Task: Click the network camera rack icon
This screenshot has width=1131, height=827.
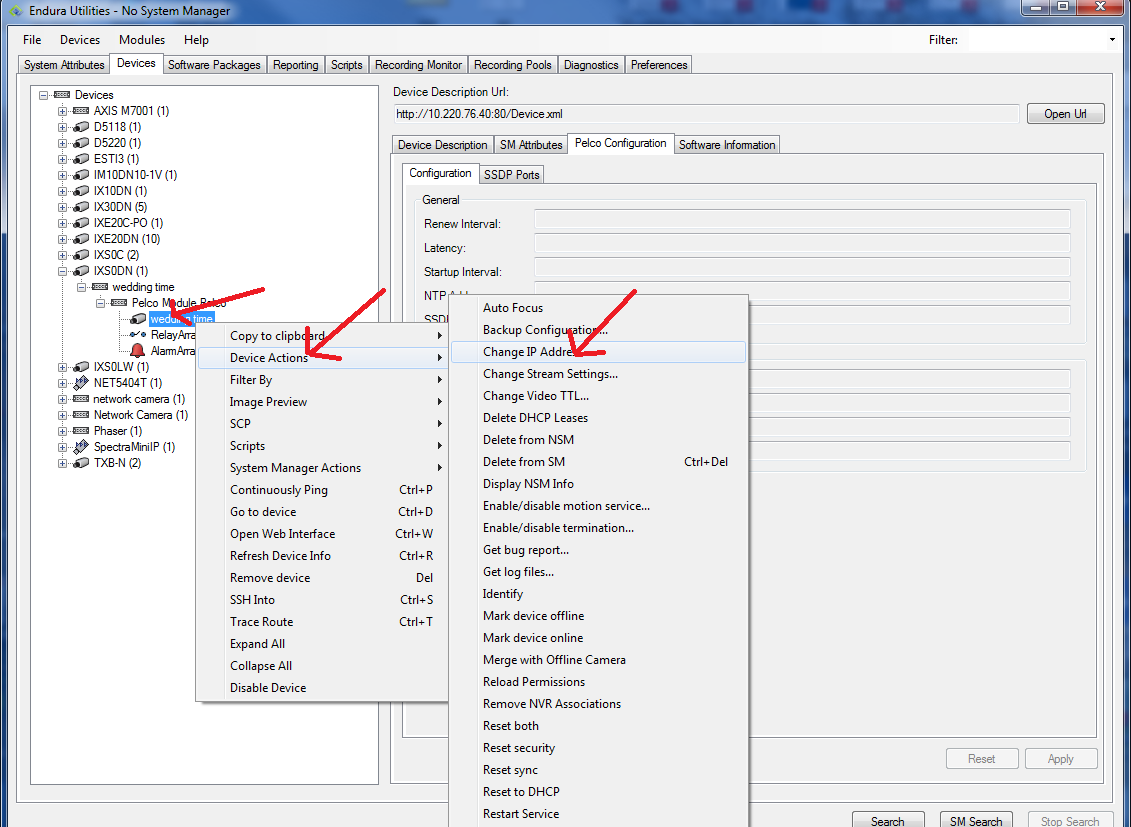Action: coord(81,399)
